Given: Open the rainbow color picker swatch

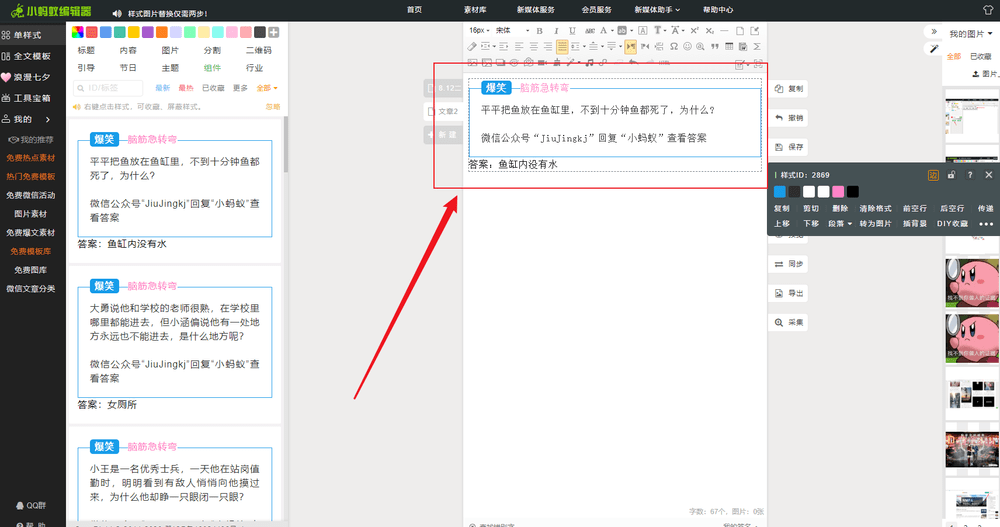Looking at the screenshot, I should pyautogui.click(x=77, y=32).
